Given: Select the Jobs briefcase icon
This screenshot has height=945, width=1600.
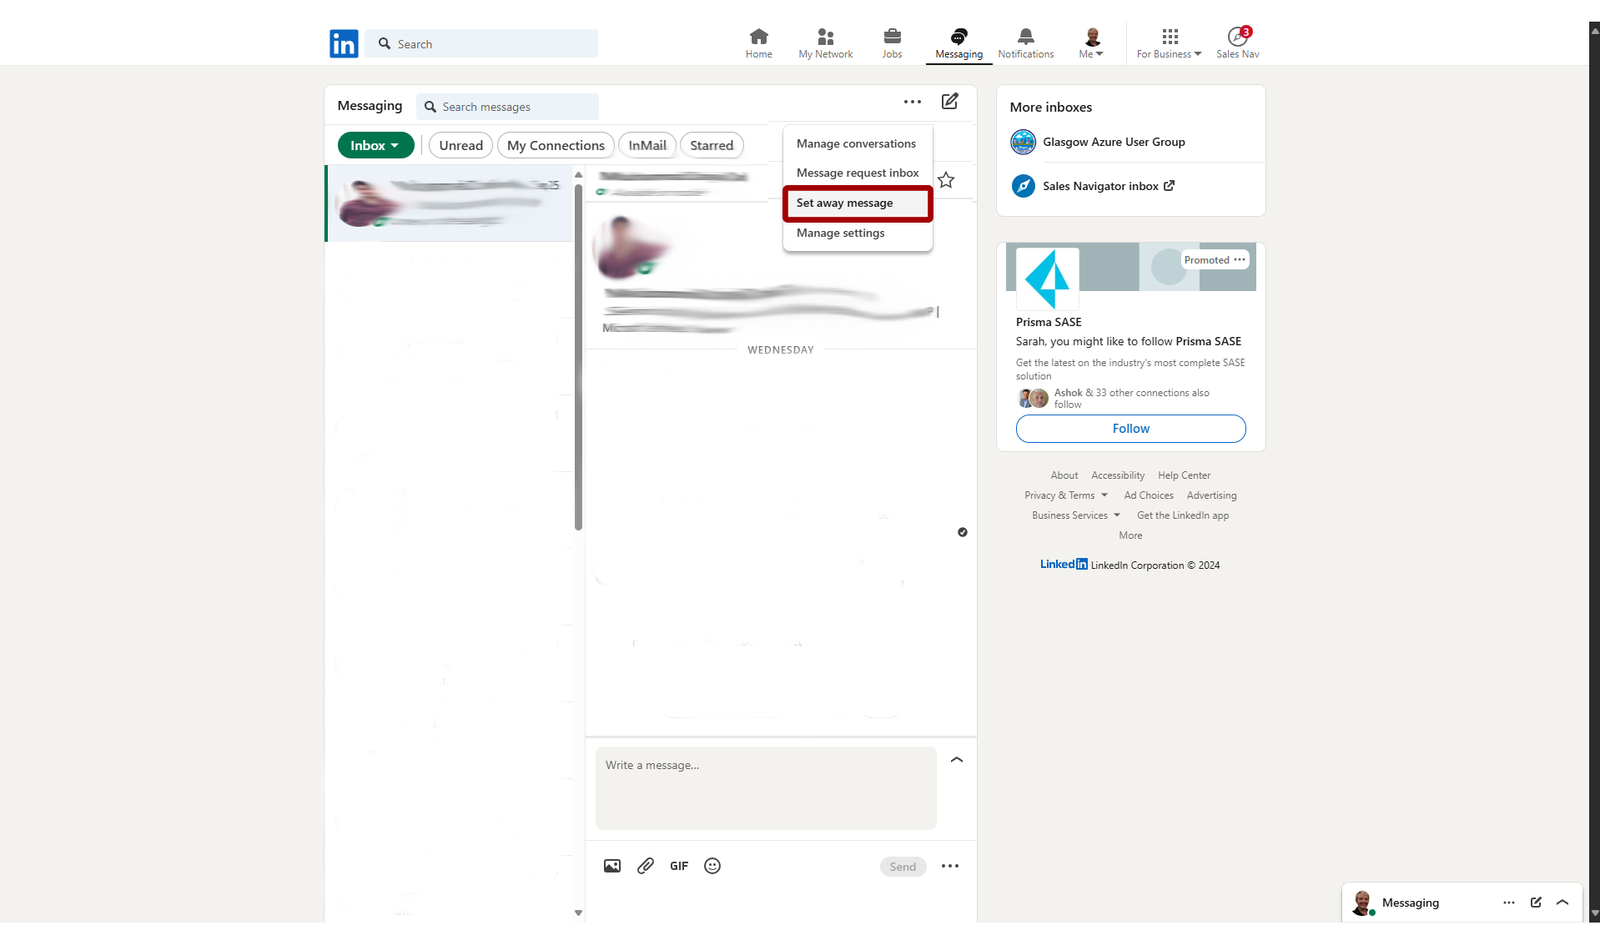Looking at the screenshot, I should 891,36.
